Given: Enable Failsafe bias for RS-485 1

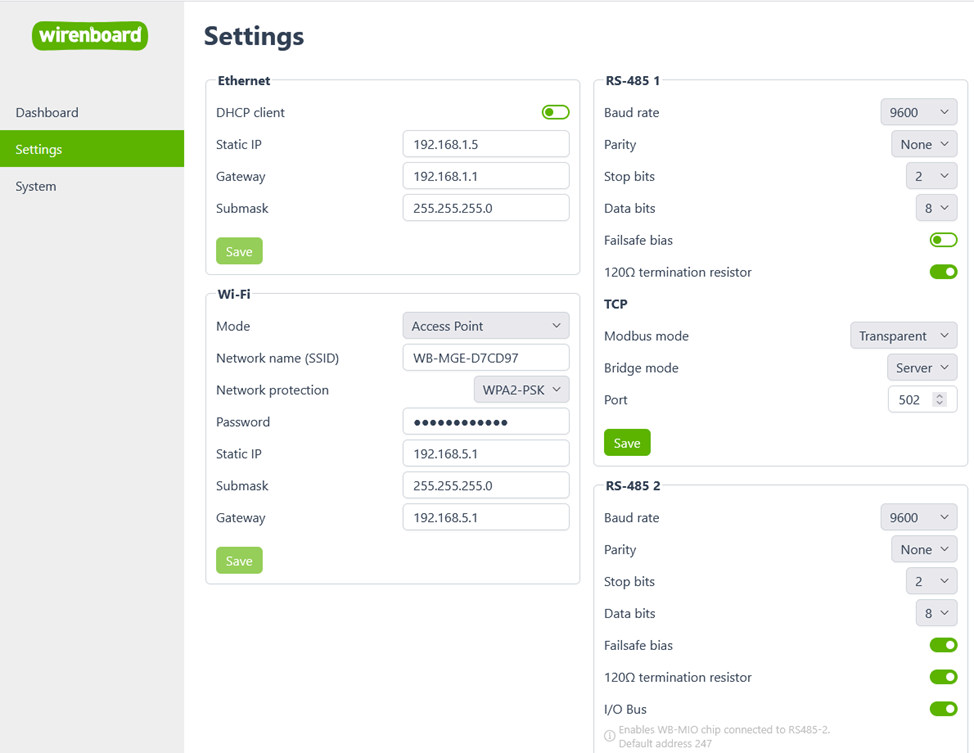Looking at the screenshot, I should click(943, 240).
